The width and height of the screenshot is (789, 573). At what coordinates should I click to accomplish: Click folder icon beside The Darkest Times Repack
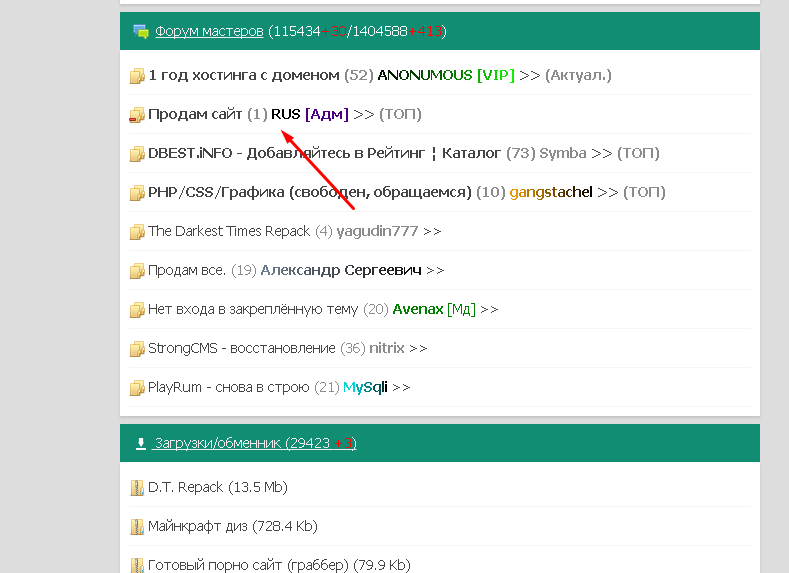[x=137, y=232]
